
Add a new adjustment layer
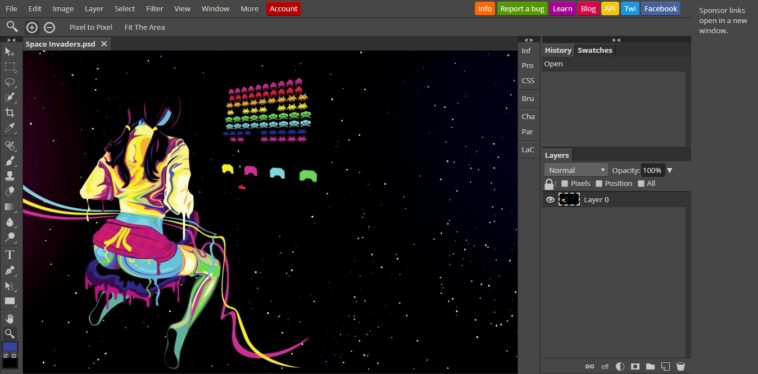click(620, 366)
